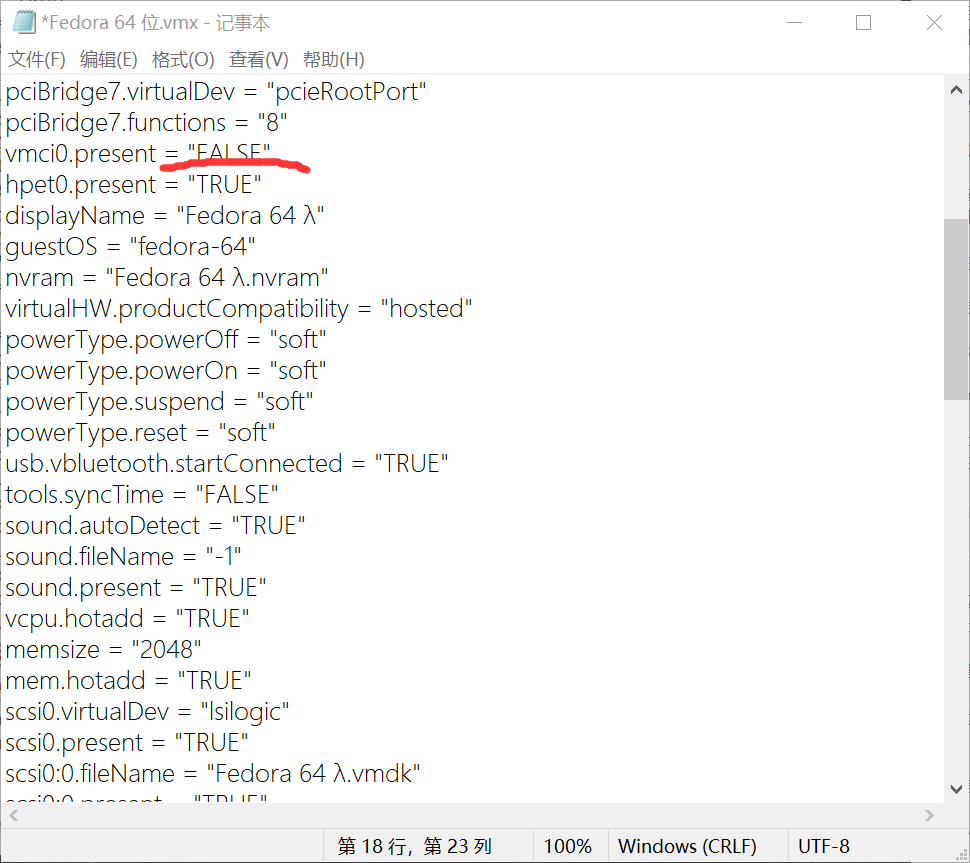This screenshot has width=970, height=863.
Task: Click the displayName line
Action: 165,215
